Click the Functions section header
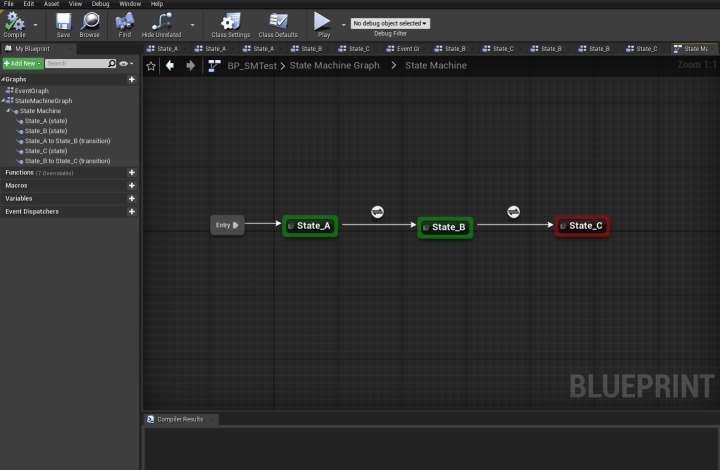The width and height of the screenshot is (720, 470). coord(69,173)
